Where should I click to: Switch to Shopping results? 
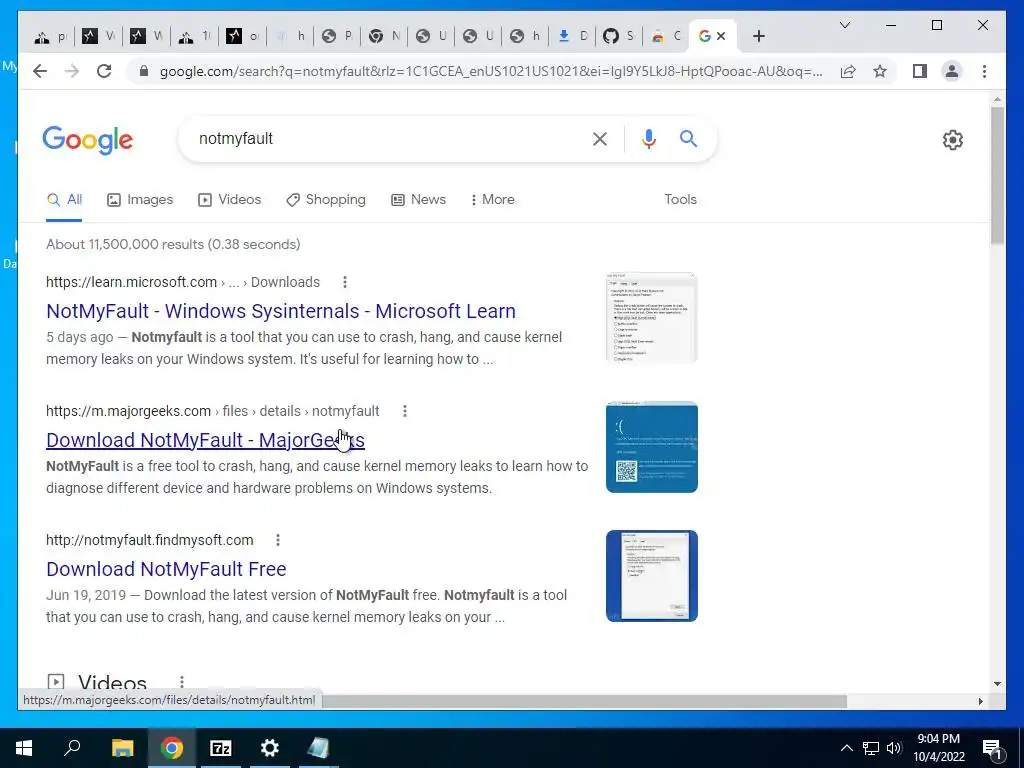326,200
